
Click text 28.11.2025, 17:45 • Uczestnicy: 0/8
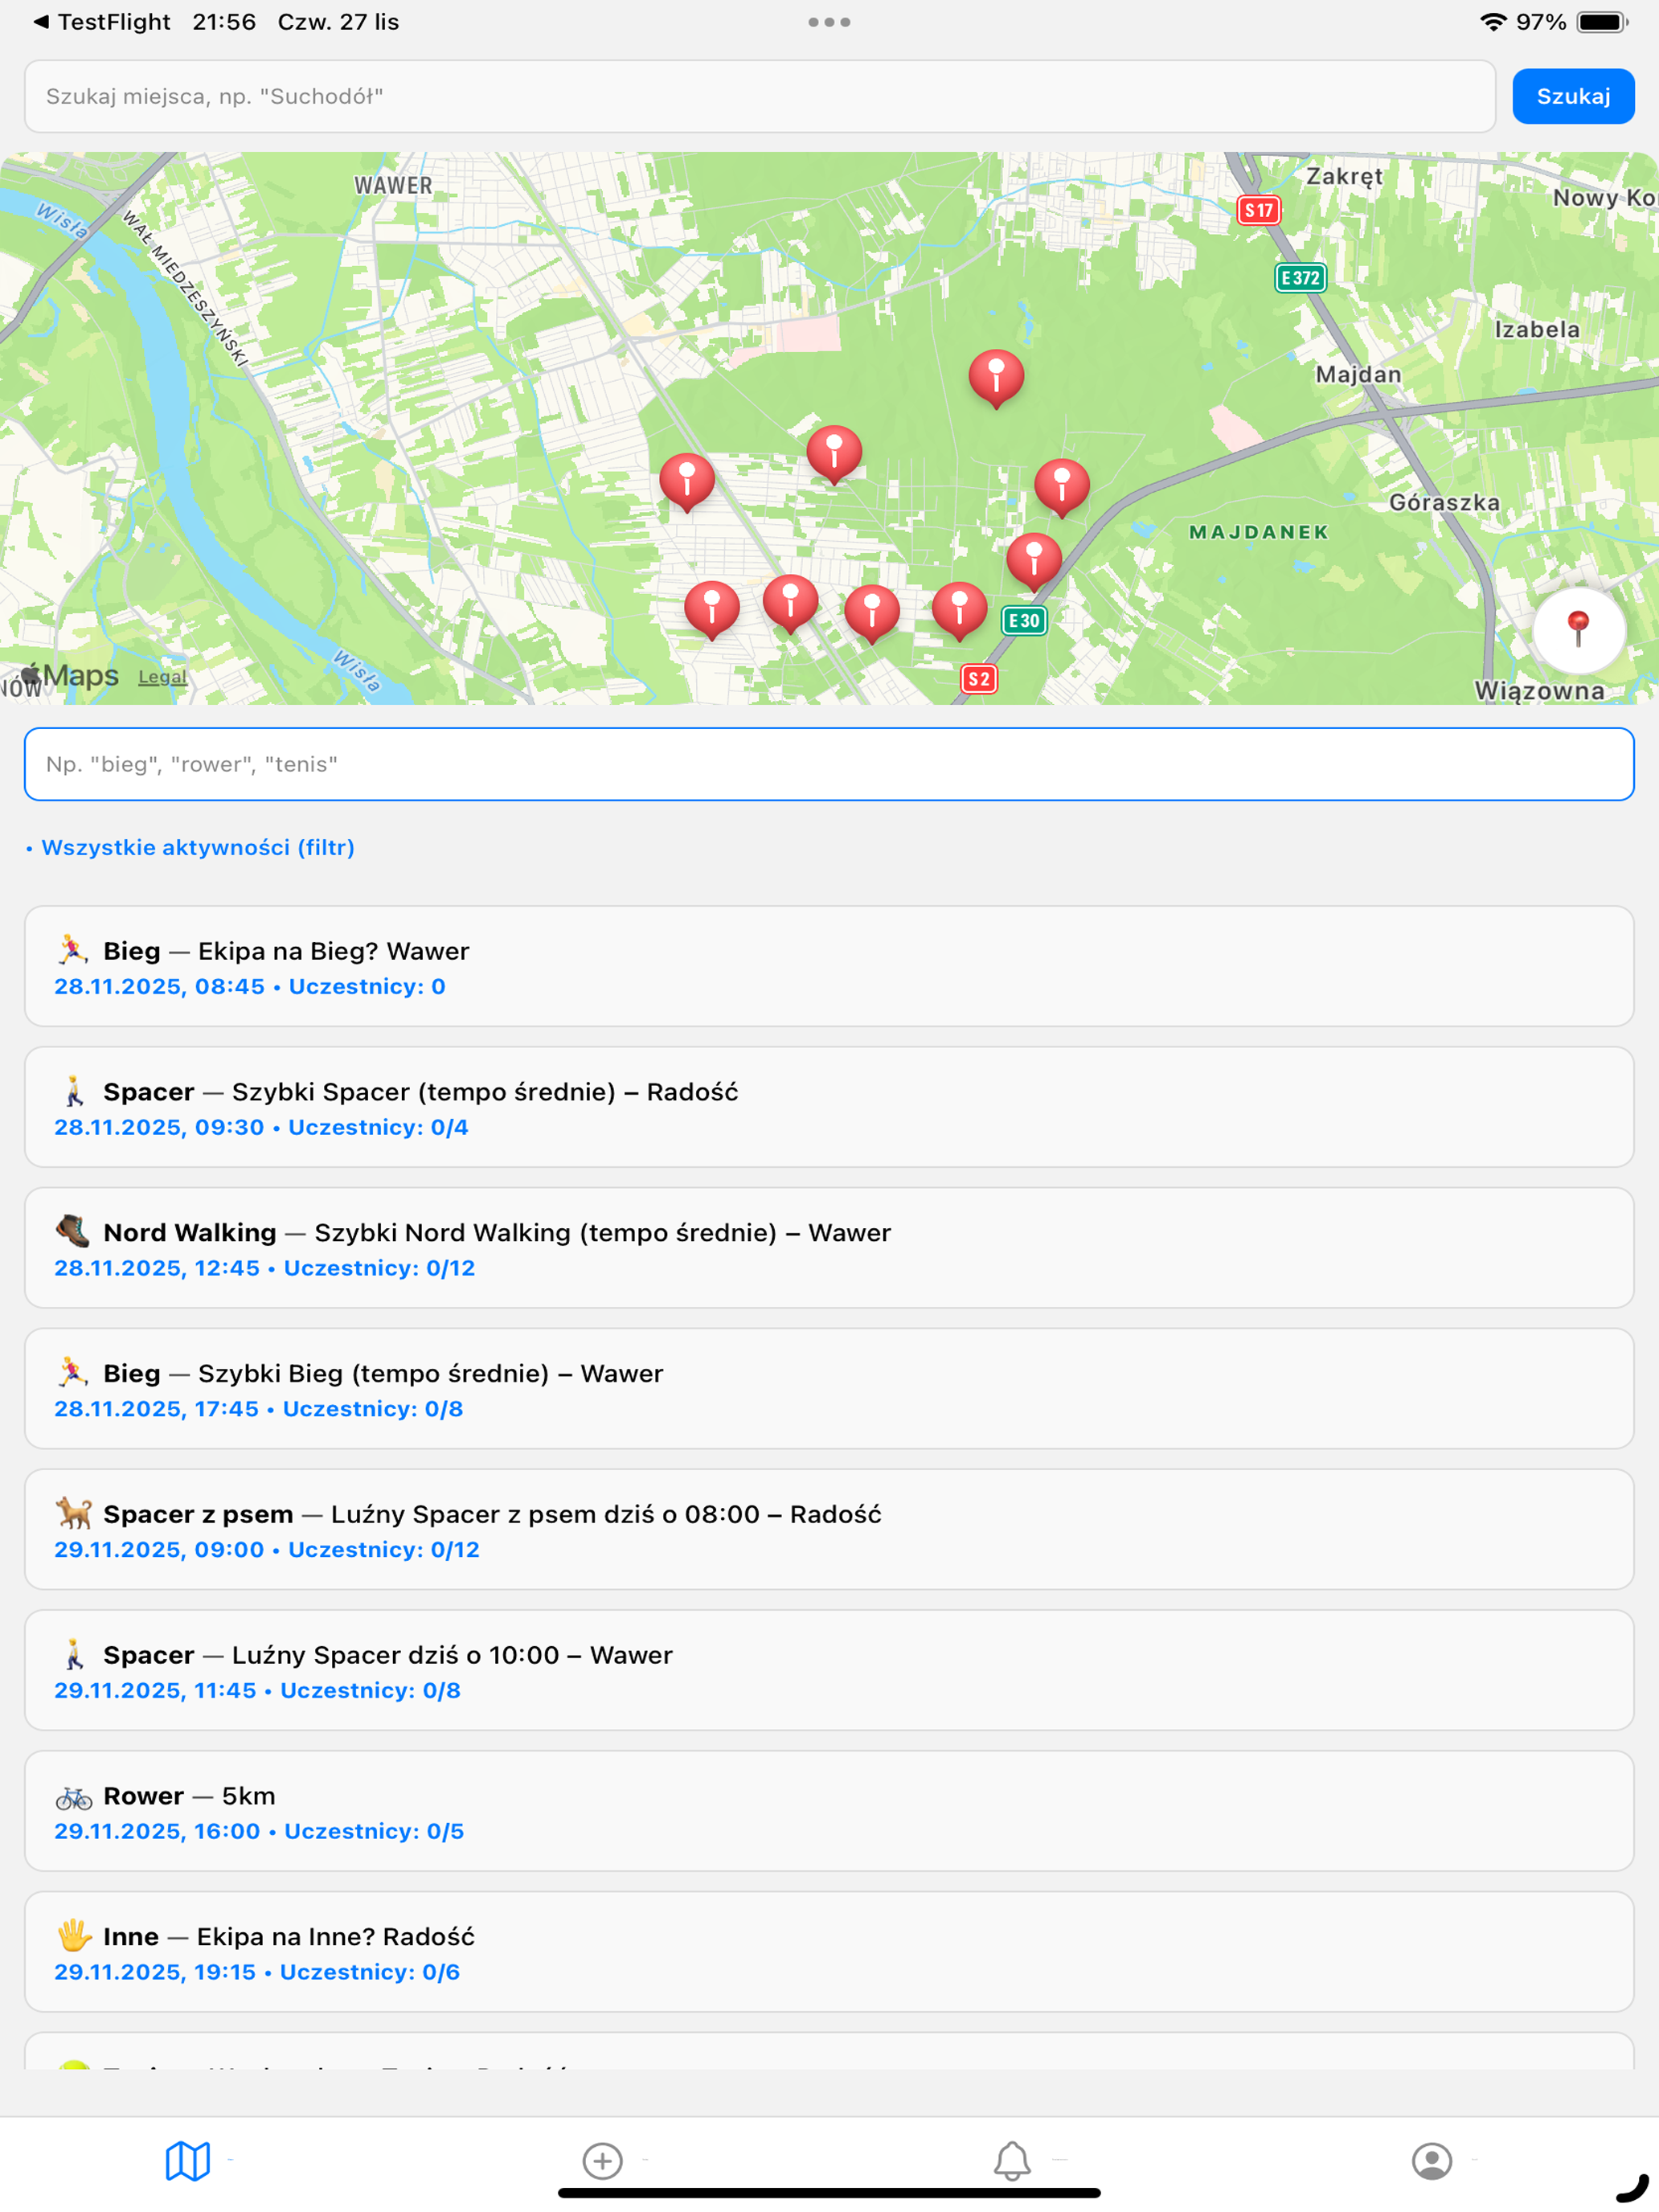click(x=259, y=1409)
